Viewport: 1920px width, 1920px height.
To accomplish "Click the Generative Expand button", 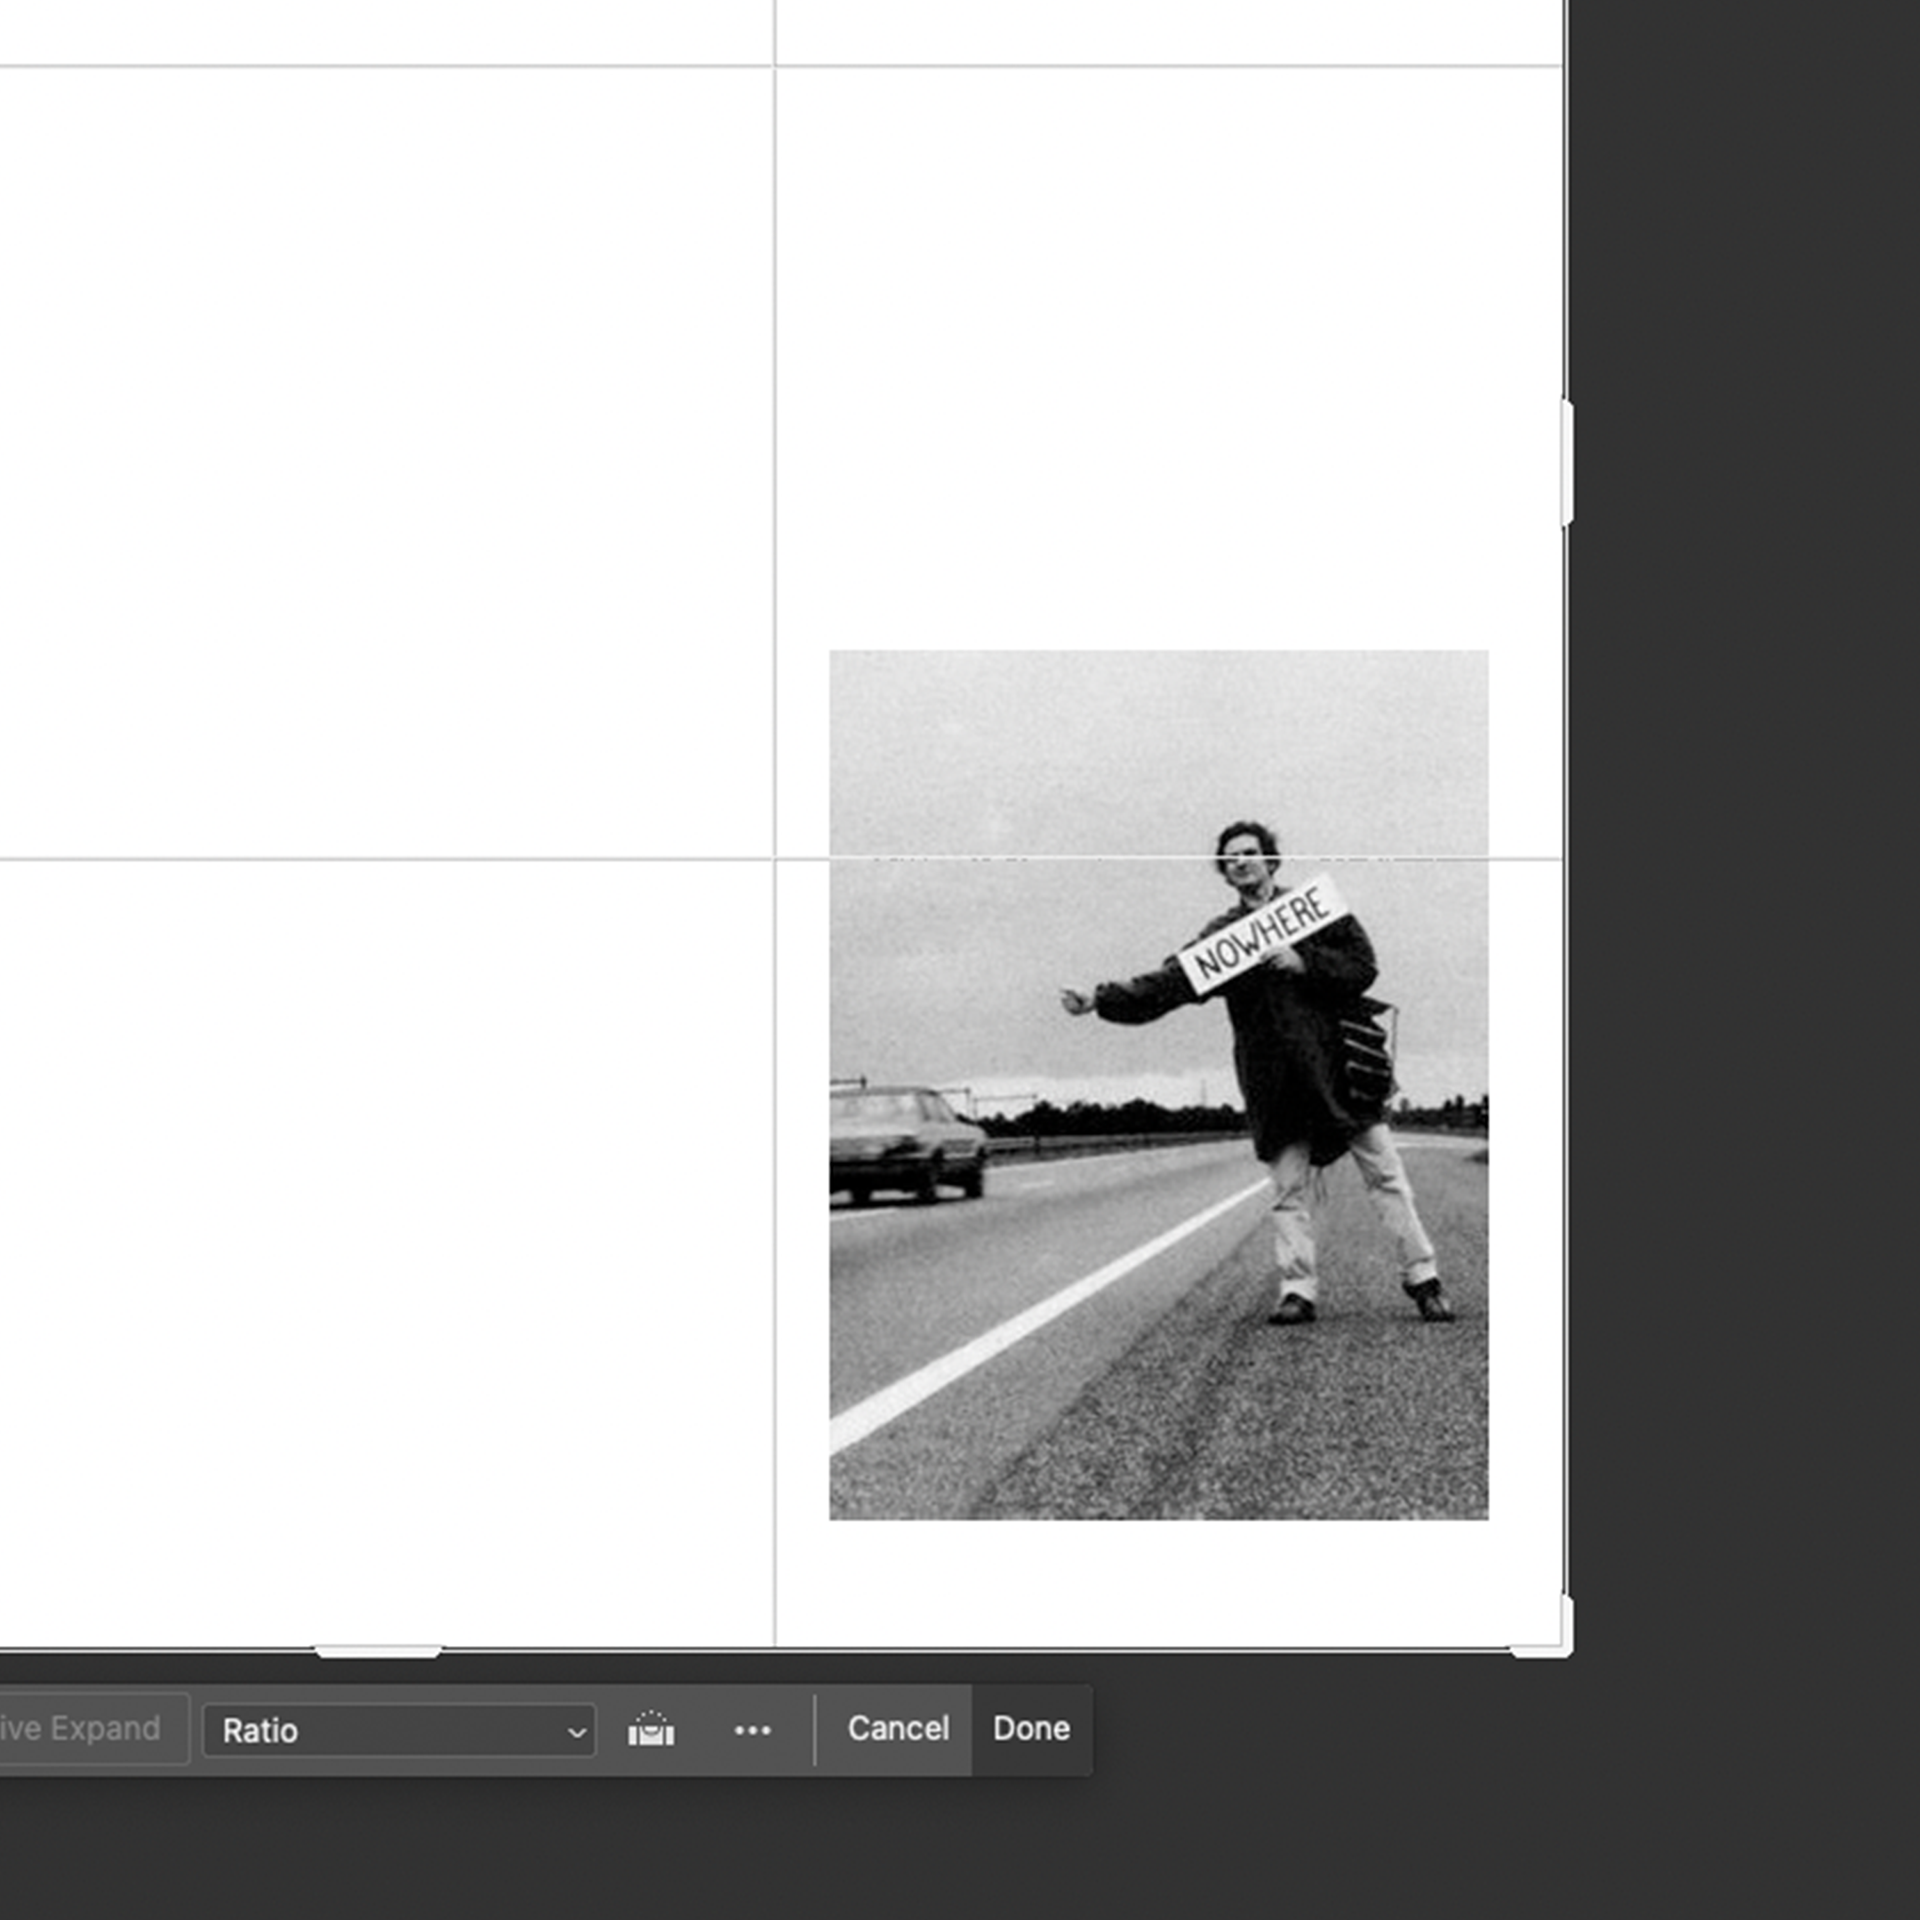I will click(90, 1729).
